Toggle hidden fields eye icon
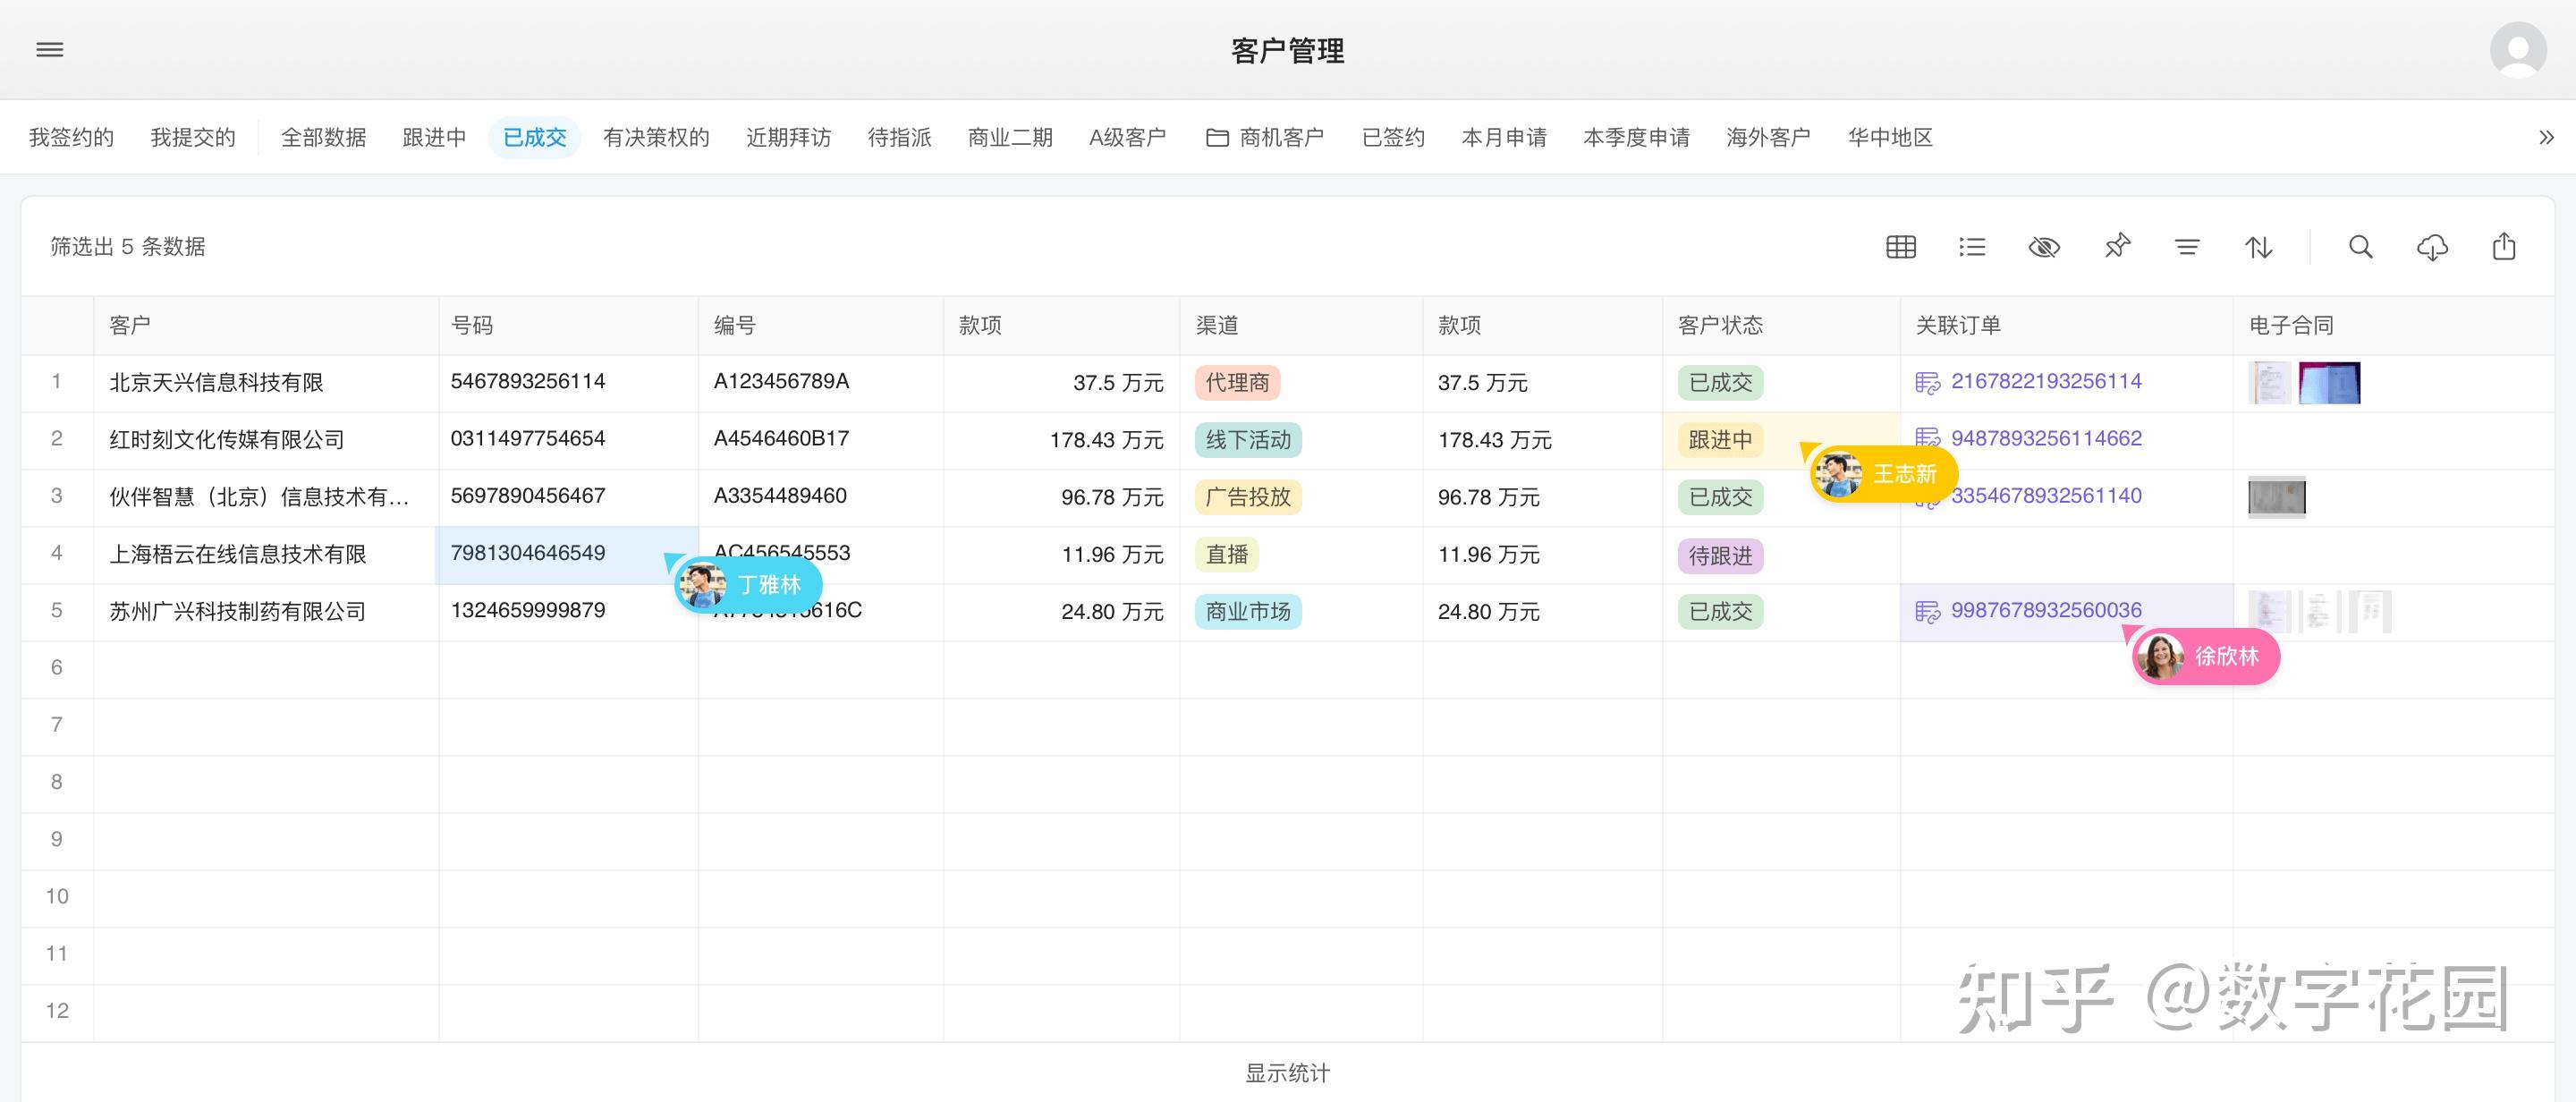Viewport: 2576px width, 1102px height. click(x=2044, y=247)
